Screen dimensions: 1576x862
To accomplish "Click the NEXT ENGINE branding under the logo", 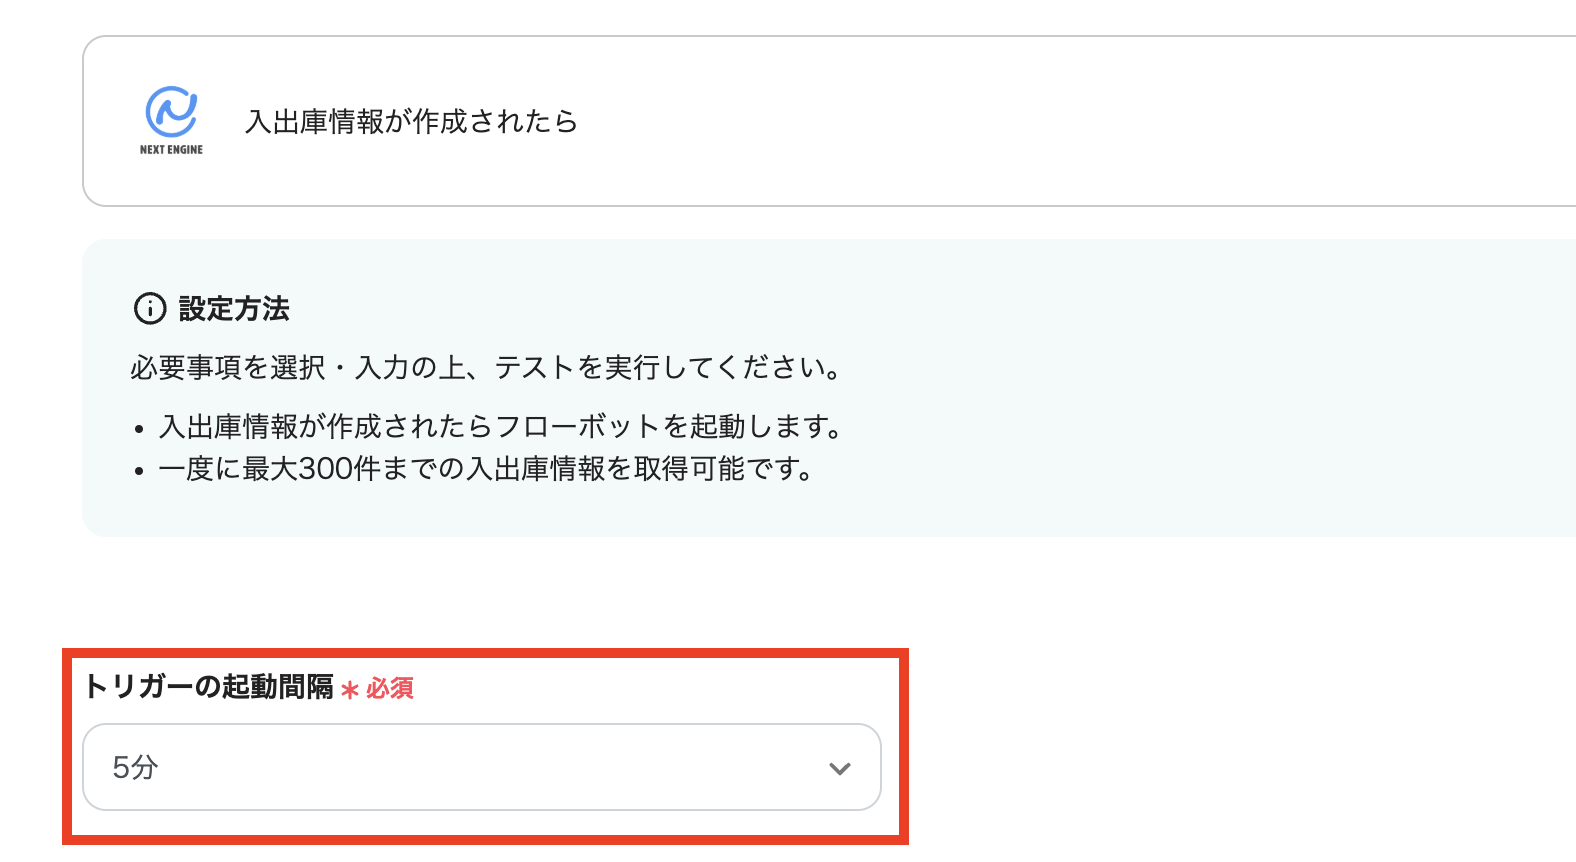I will (169, 151).
